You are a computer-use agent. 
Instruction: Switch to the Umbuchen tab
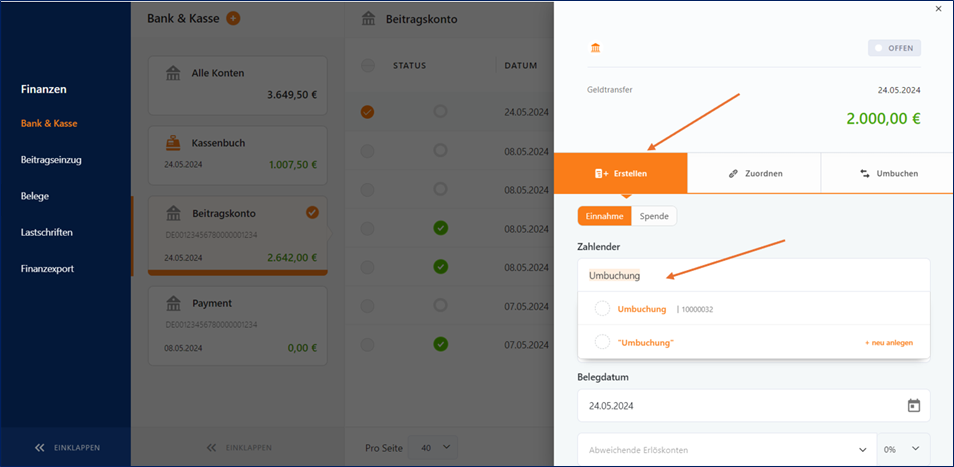pyautogui.click(x=888, y=173)
